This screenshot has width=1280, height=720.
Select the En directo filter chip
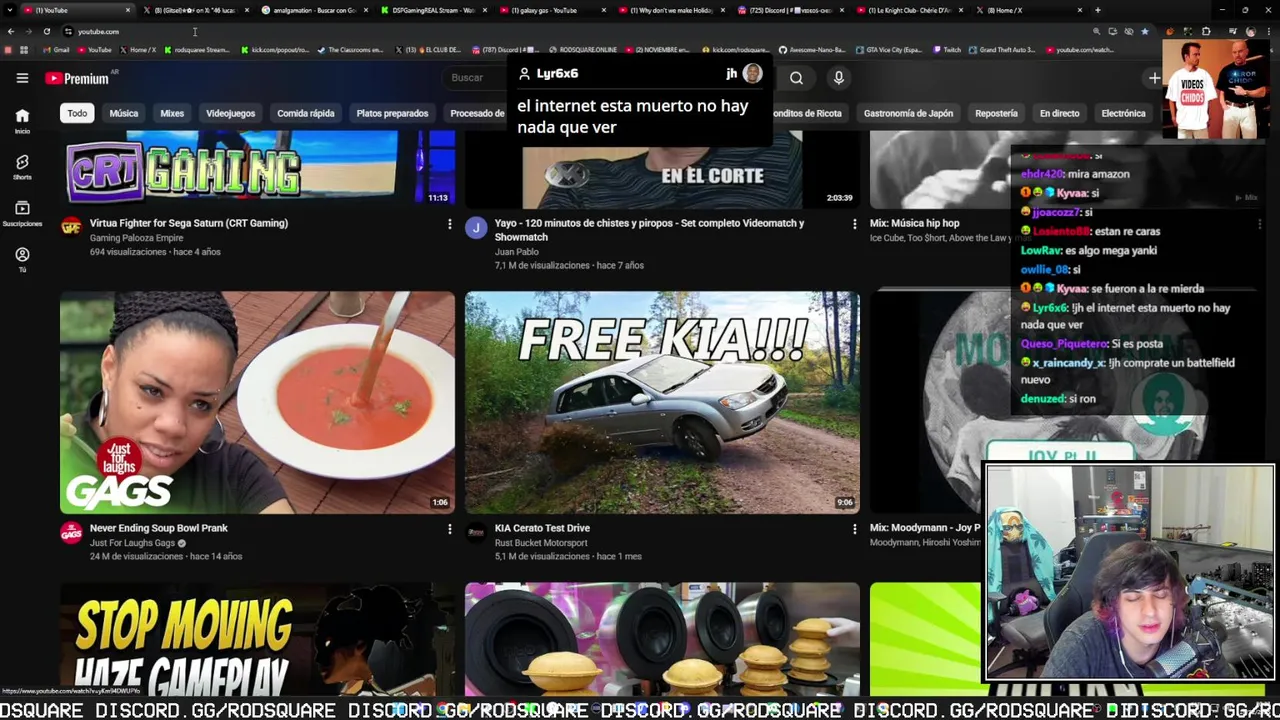pyautogui.click(x=1059, y=113)
